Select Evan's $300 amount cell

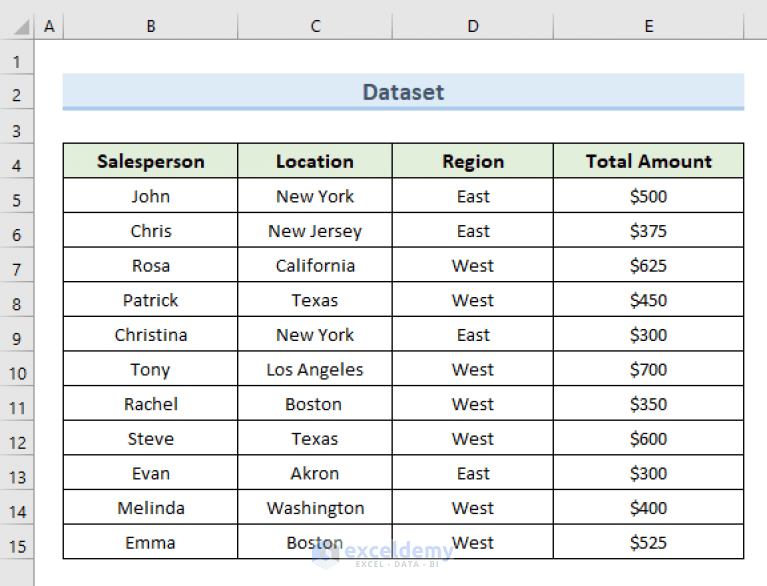pyautogui.click(x=649, y=473)
